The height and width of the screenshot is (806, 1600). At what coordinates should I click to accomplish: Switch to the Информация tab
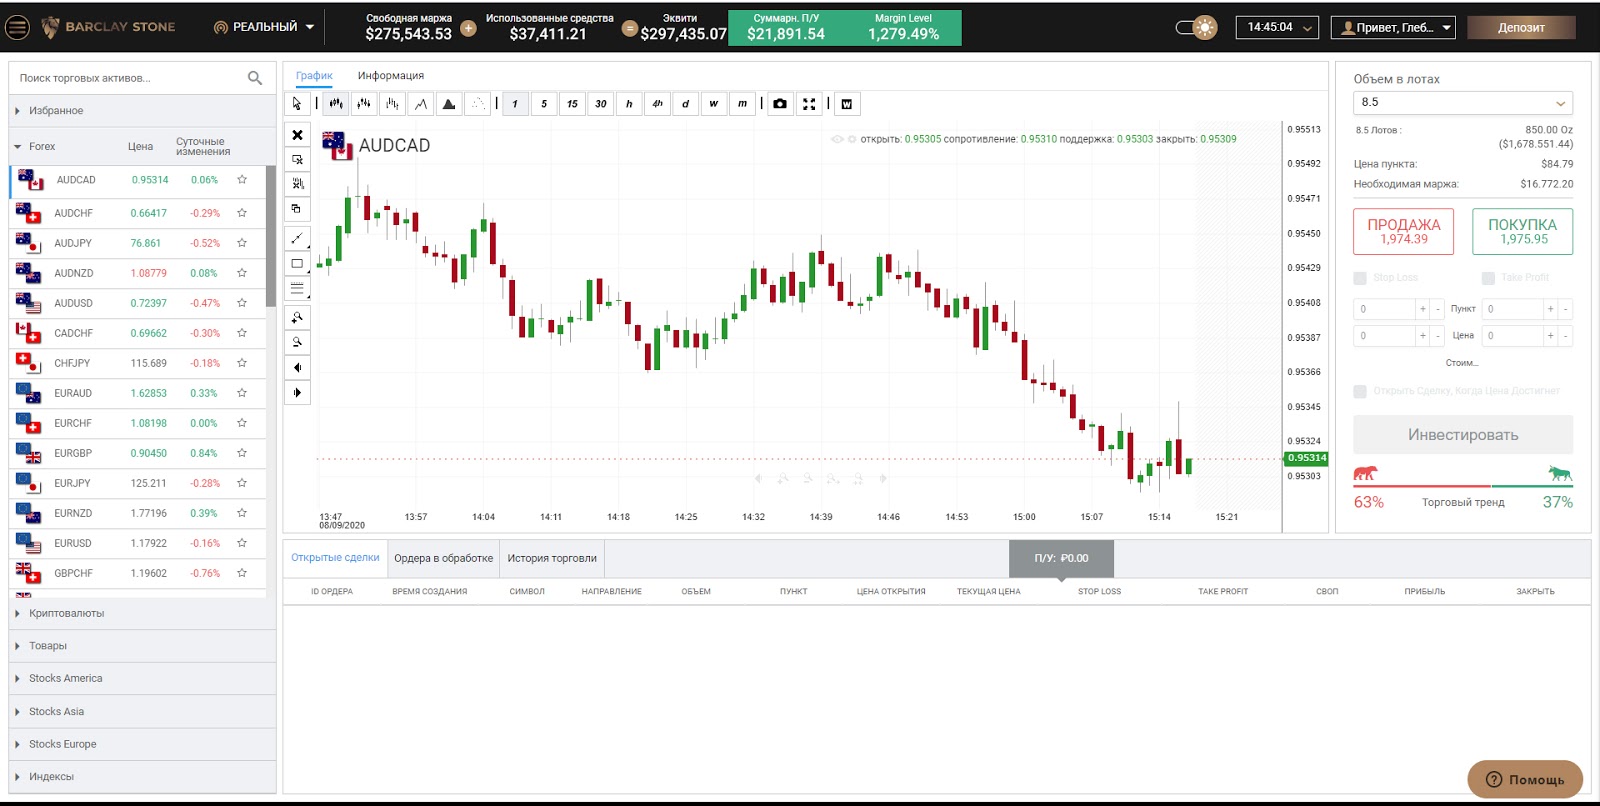[391, 76]
